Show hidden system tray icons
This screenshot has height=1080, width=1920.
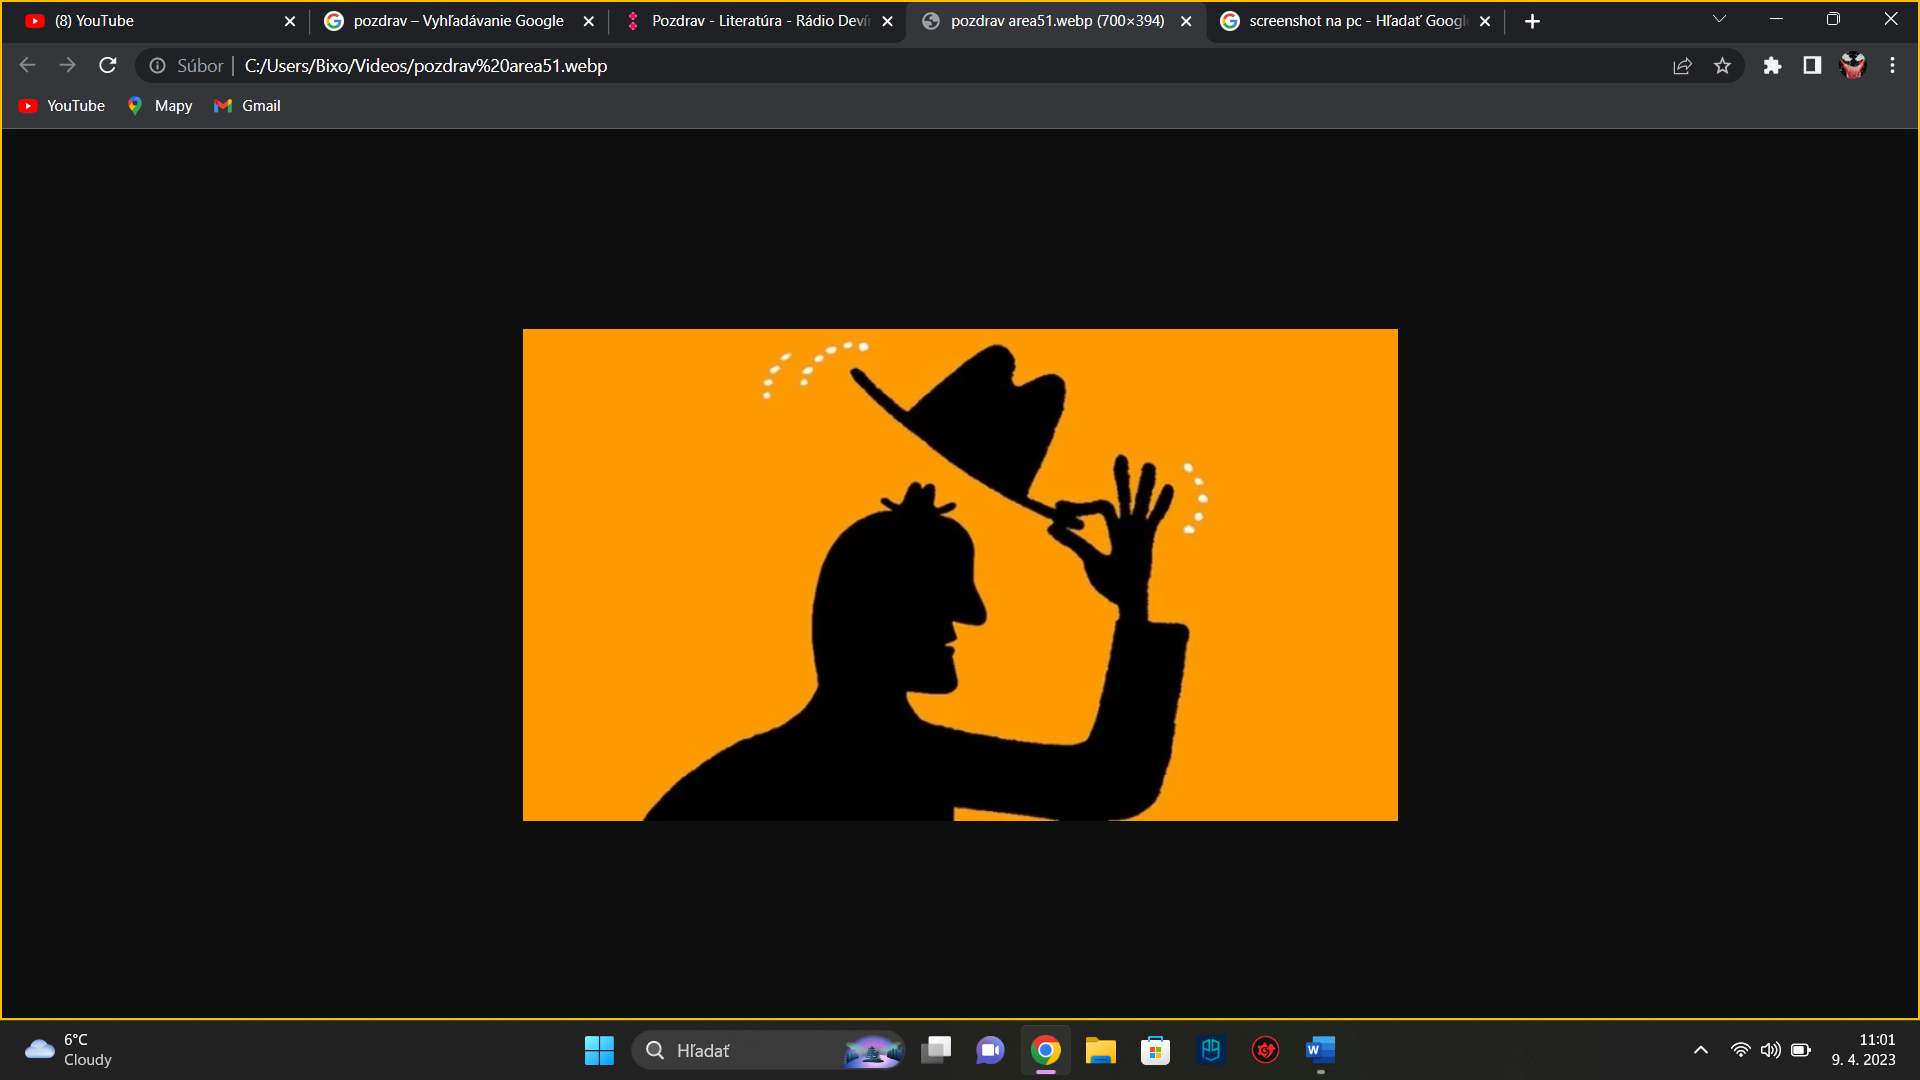pos(1700,1050)
